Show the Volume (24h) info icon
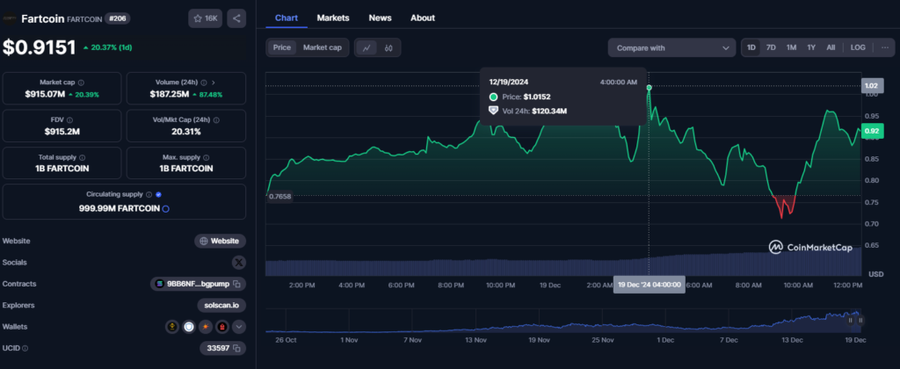The height and width of the screenshot is (369, 900). 204,83
